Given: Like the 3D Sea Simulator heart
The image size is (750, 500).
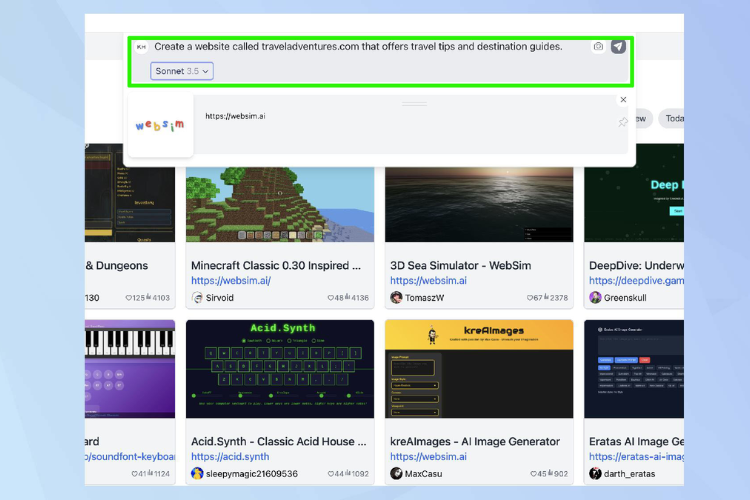Looking at the screenshot, I should [529, 298].
